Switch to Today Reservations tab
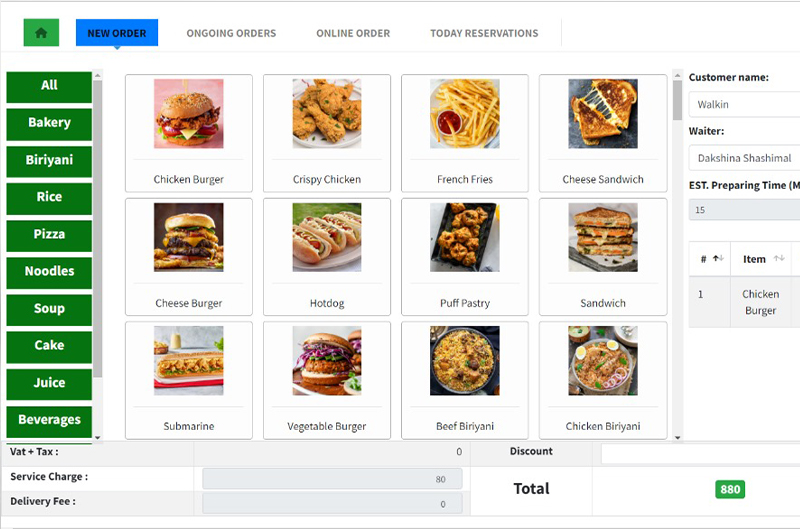The height and width of the screenshot is (529, 800). click(x=484, y=33)
